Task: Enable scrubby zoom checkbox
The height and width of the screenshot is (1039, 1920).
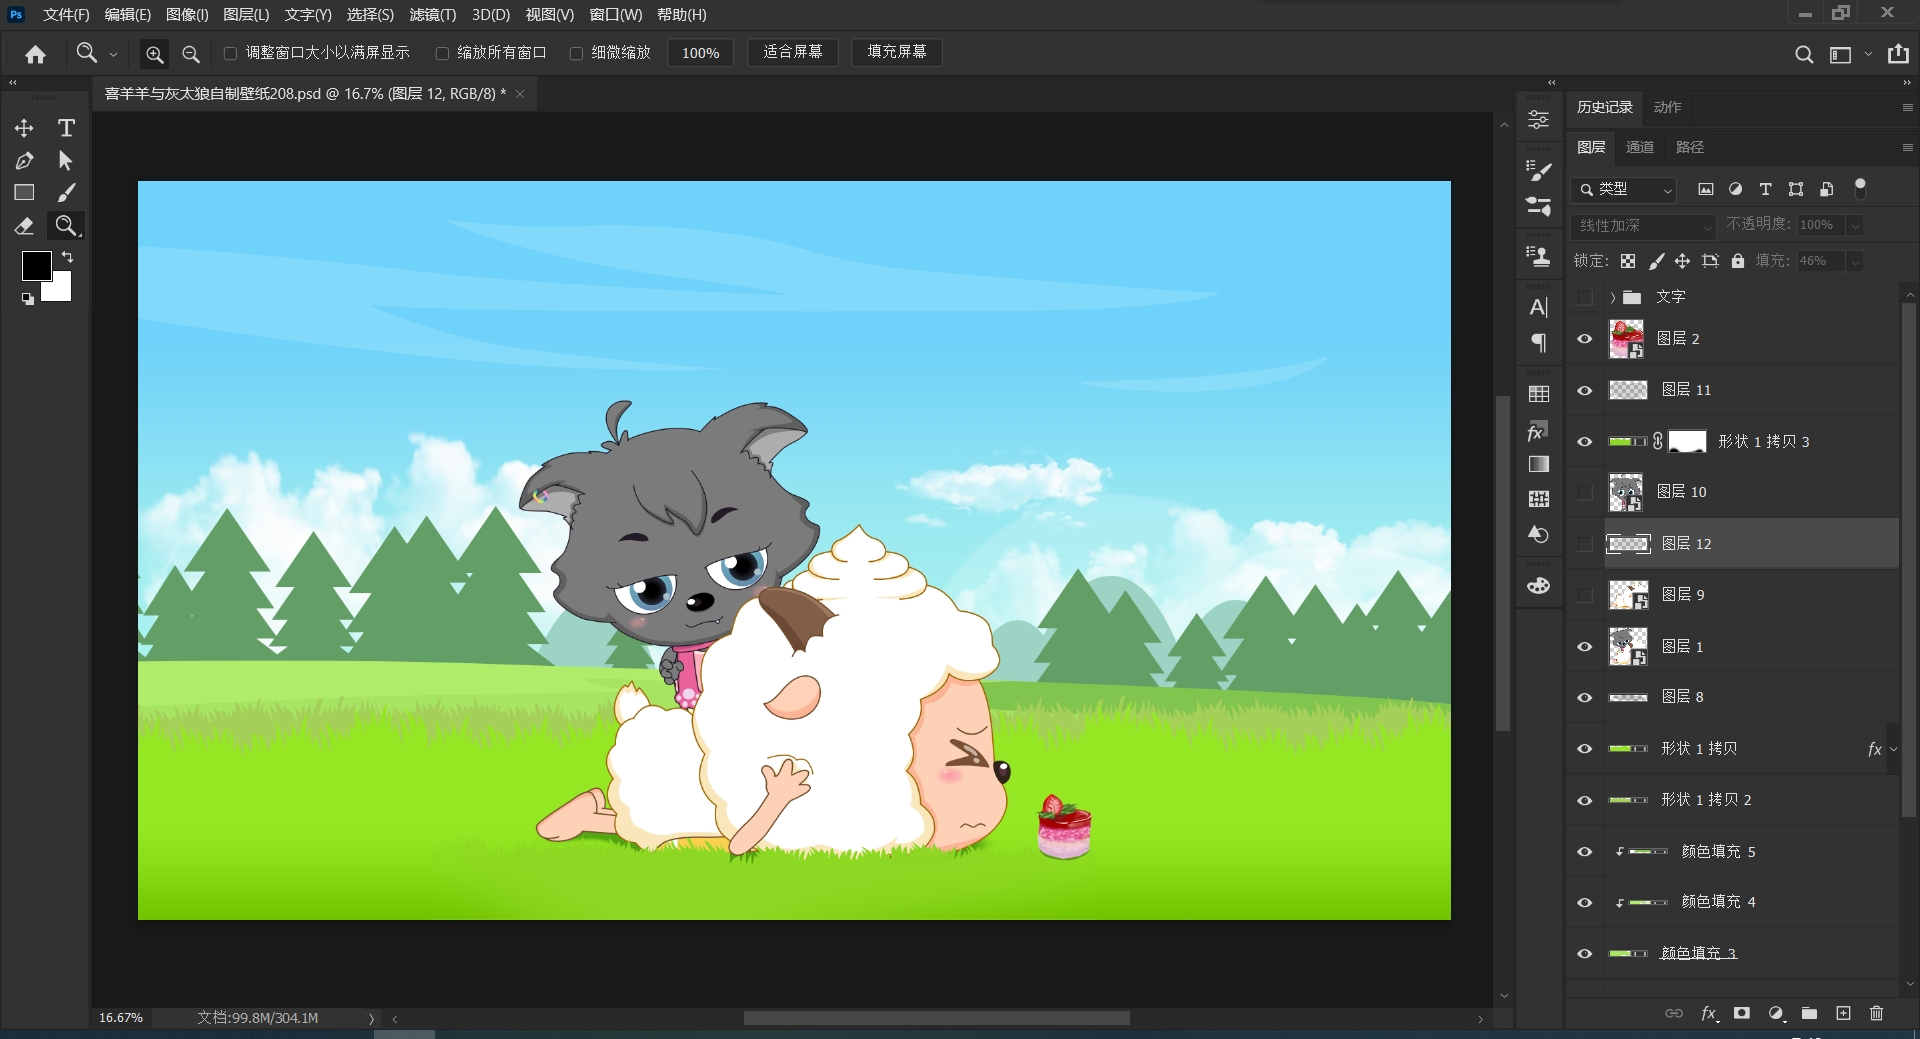Action: point(576,53)
